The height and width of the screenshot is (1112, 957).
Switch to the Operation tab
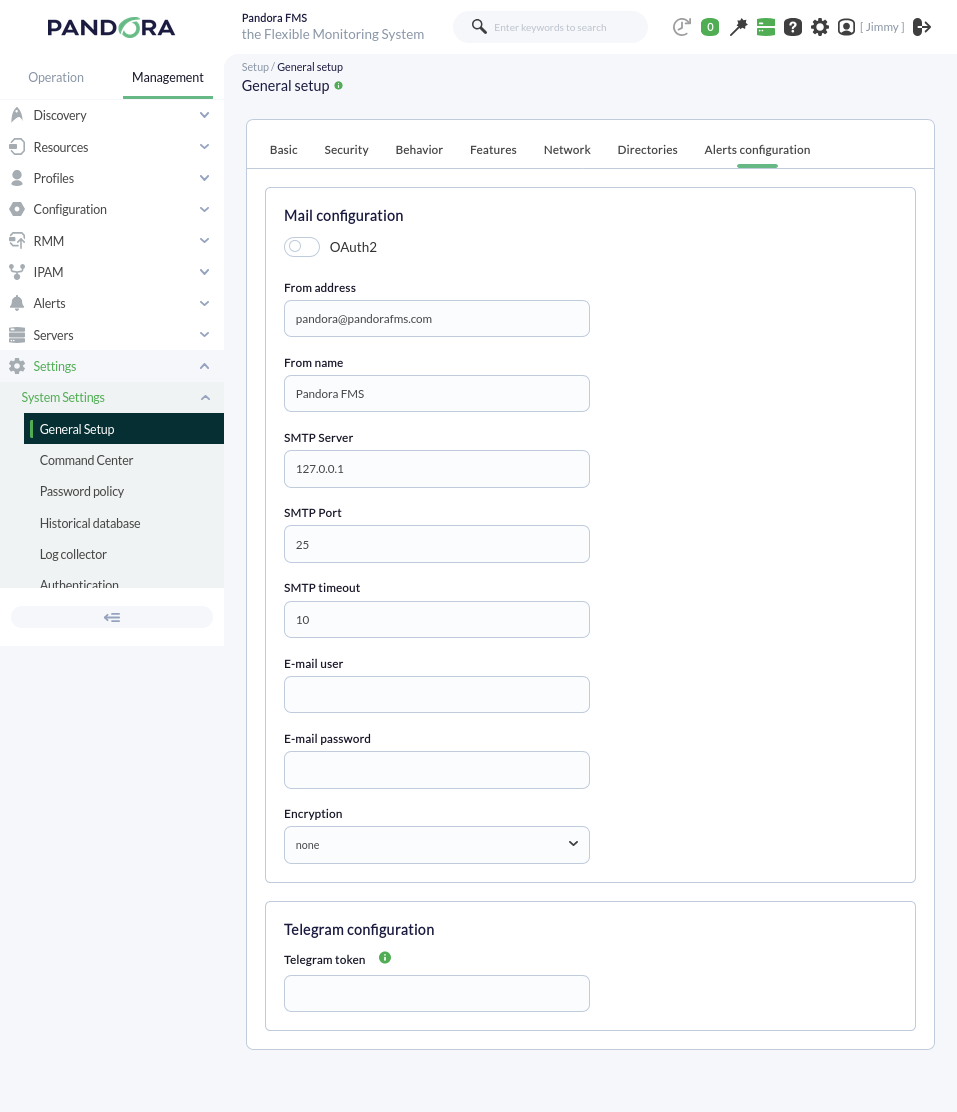[56, 77]
